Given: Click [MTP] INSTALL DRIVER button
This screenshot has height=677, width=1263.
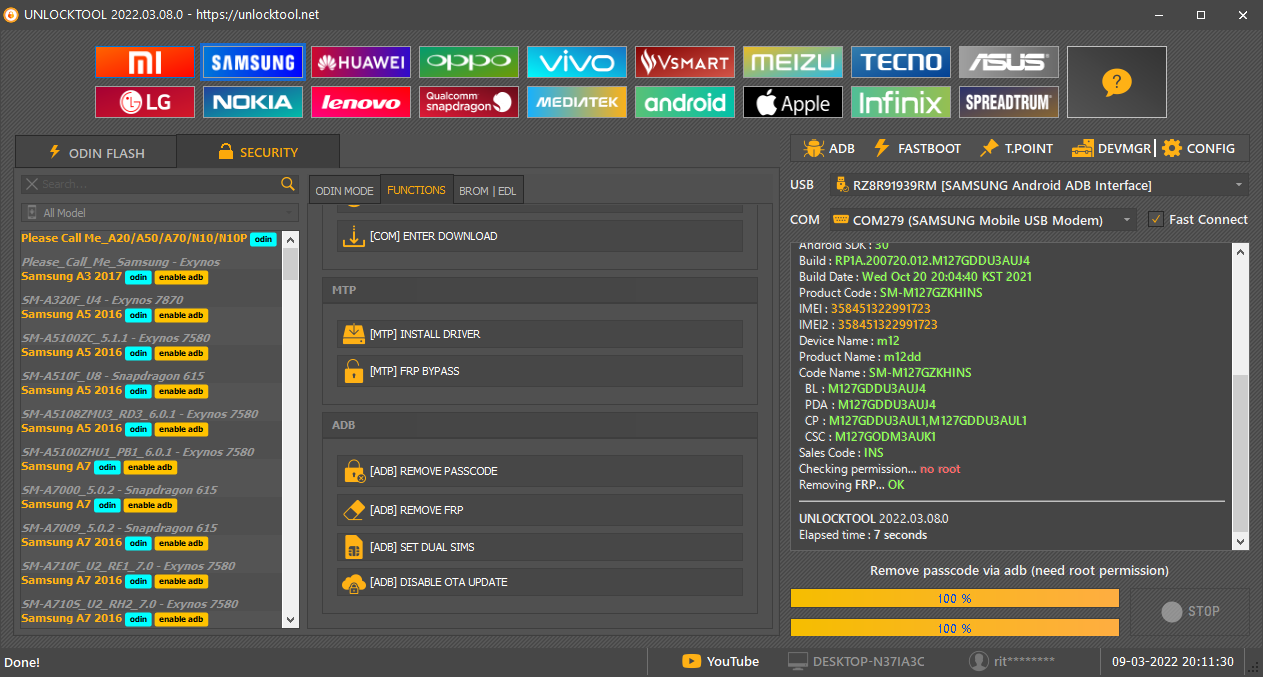Looking at the screenshot, I should click(x=539, y=334).
